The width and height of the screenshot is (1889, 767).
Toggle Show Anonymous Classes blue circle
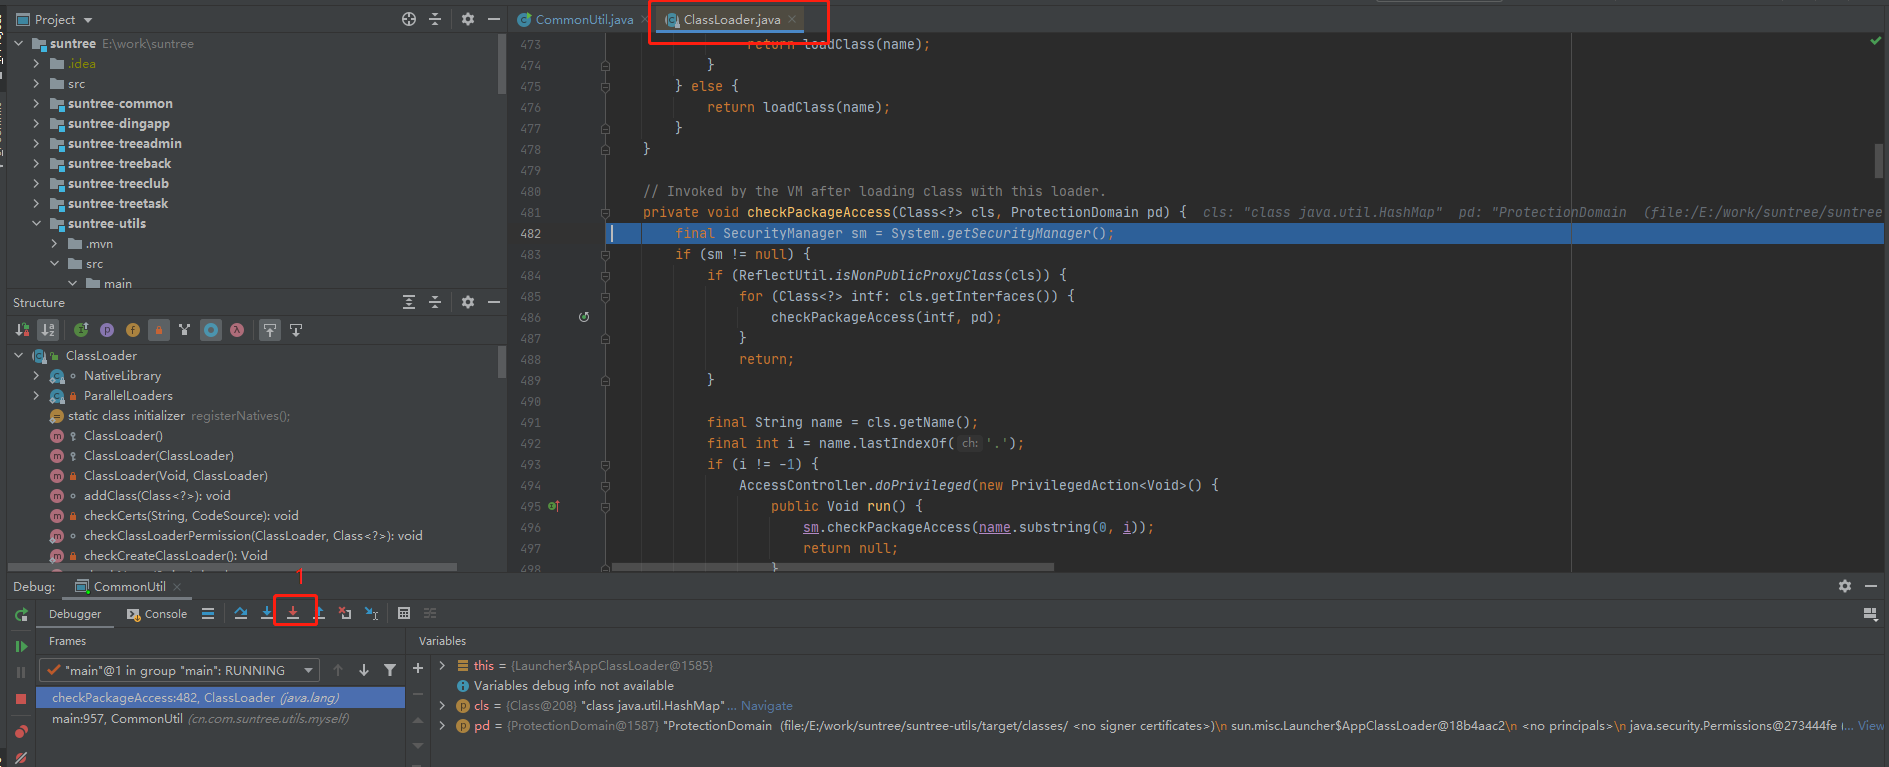(211, 330)
